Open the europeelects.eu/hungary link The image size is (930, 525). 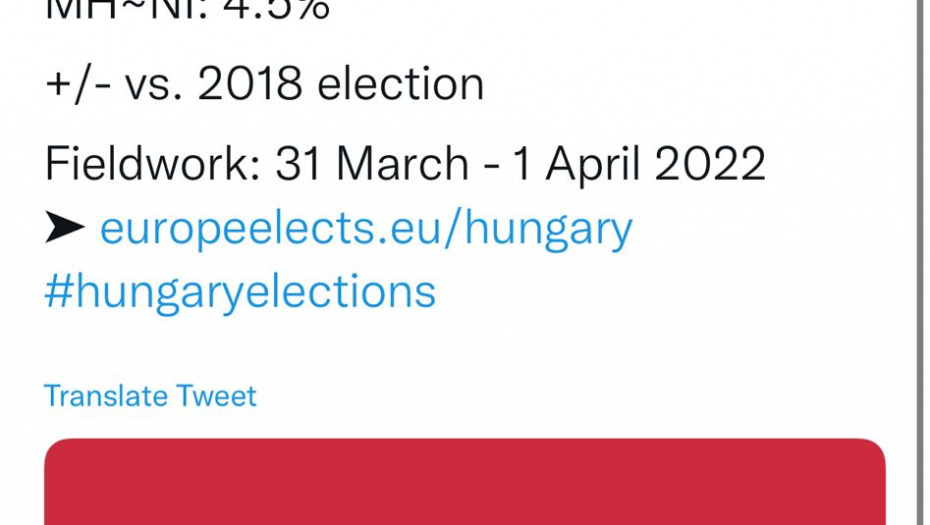tap(365, 229)
